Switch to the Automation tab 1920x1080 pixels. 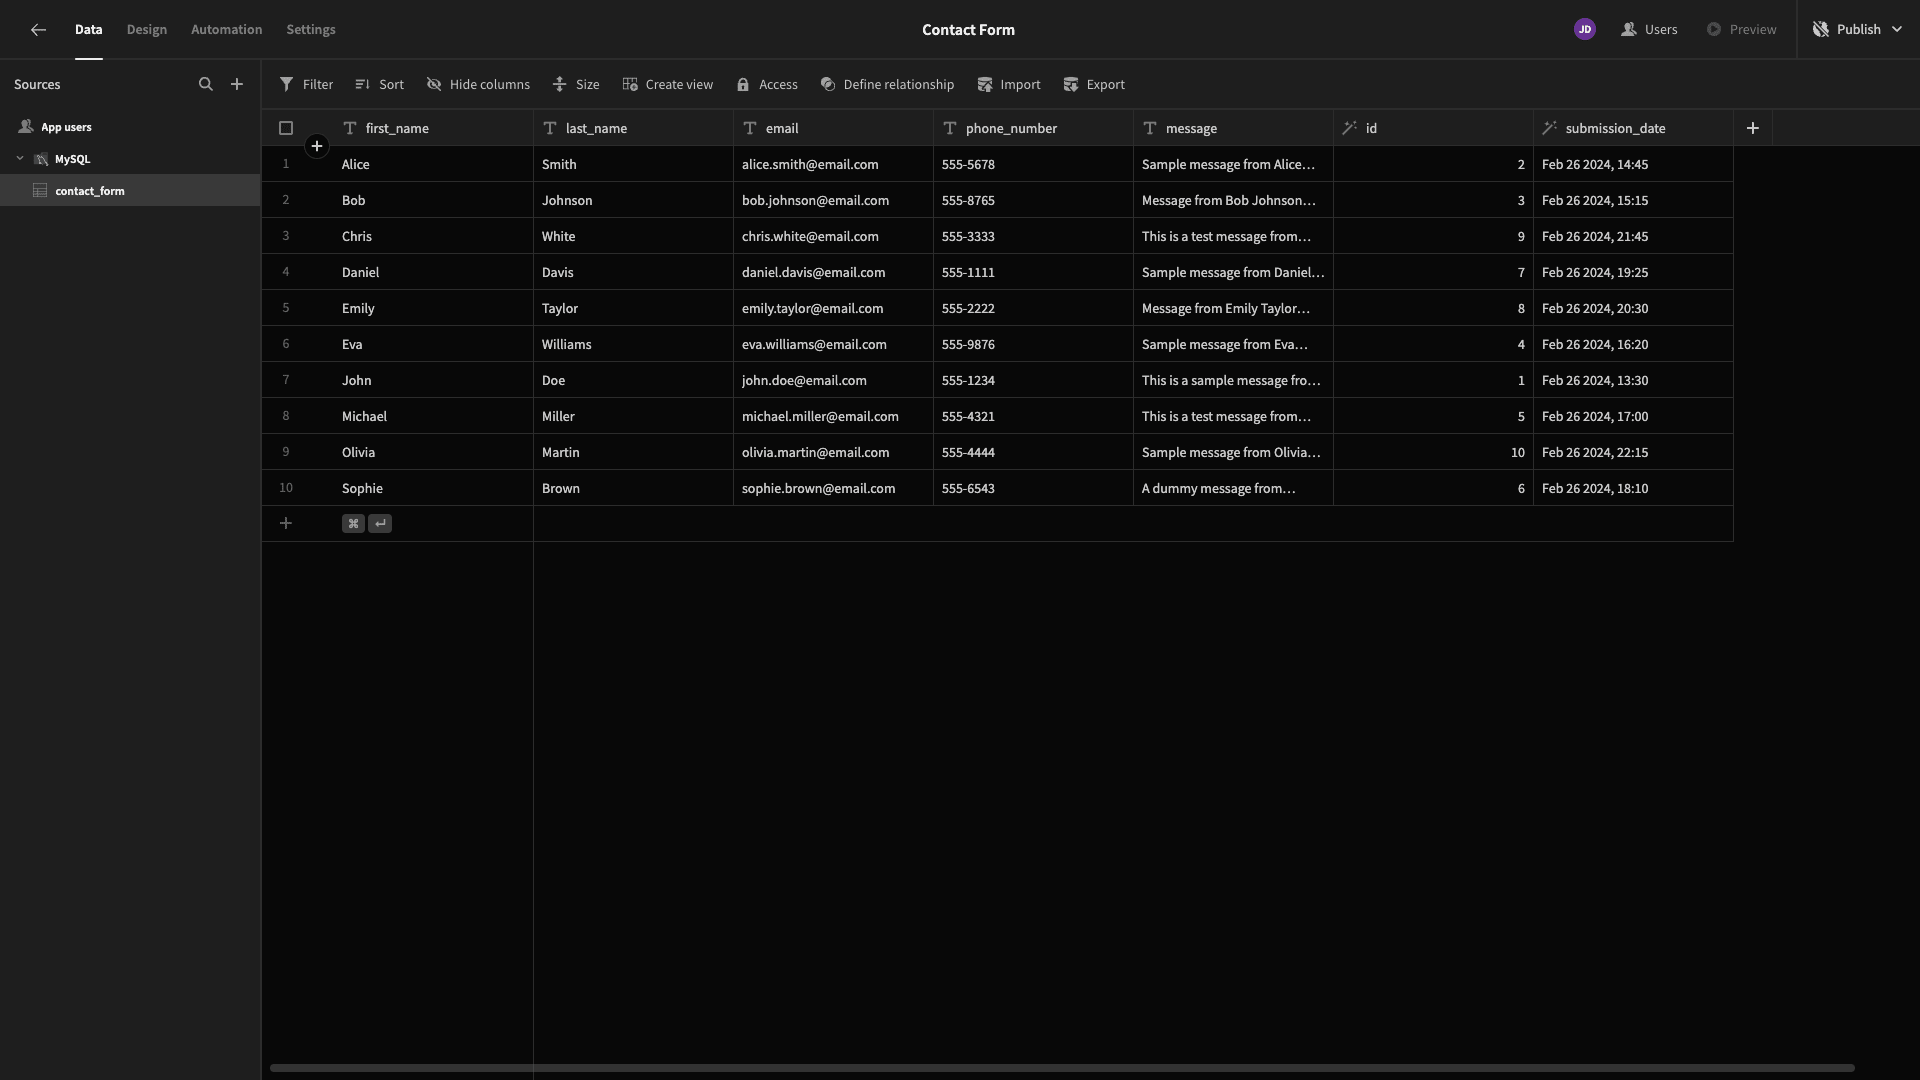[227, 30]
